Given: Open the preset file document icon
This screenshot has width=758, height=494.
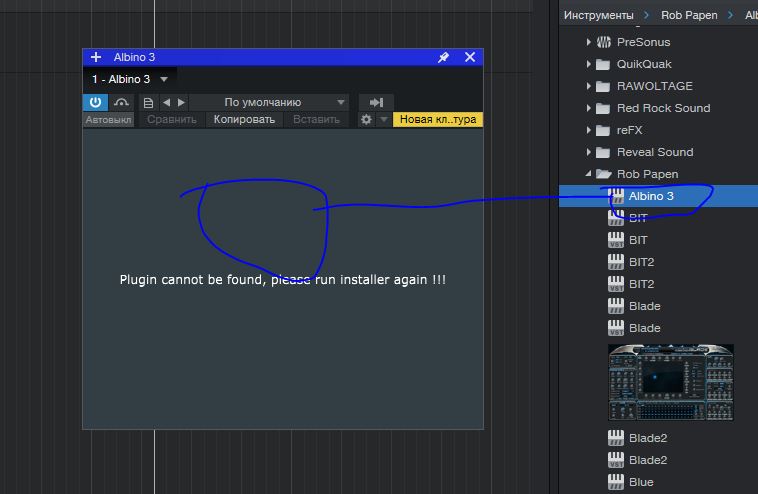Looking at the screenshot, I should [148, 102].
